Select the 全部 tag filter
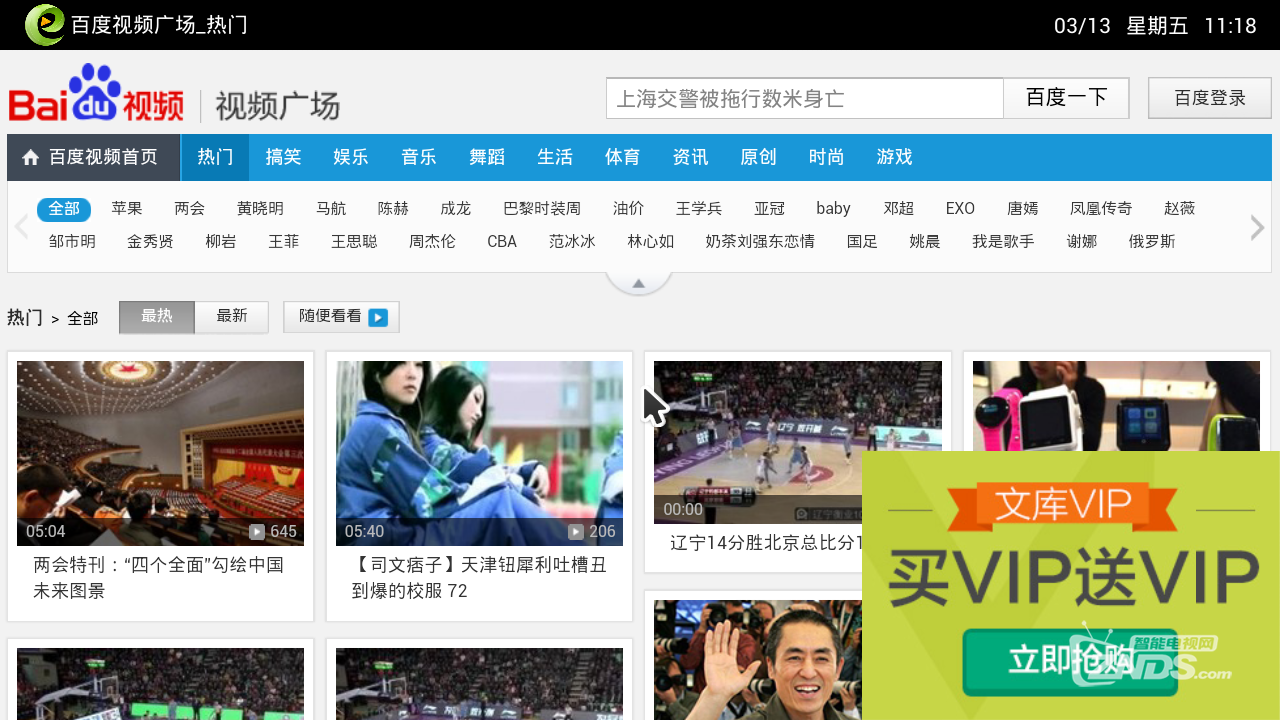Screen dimensions: 1280x720 point(64,209)
